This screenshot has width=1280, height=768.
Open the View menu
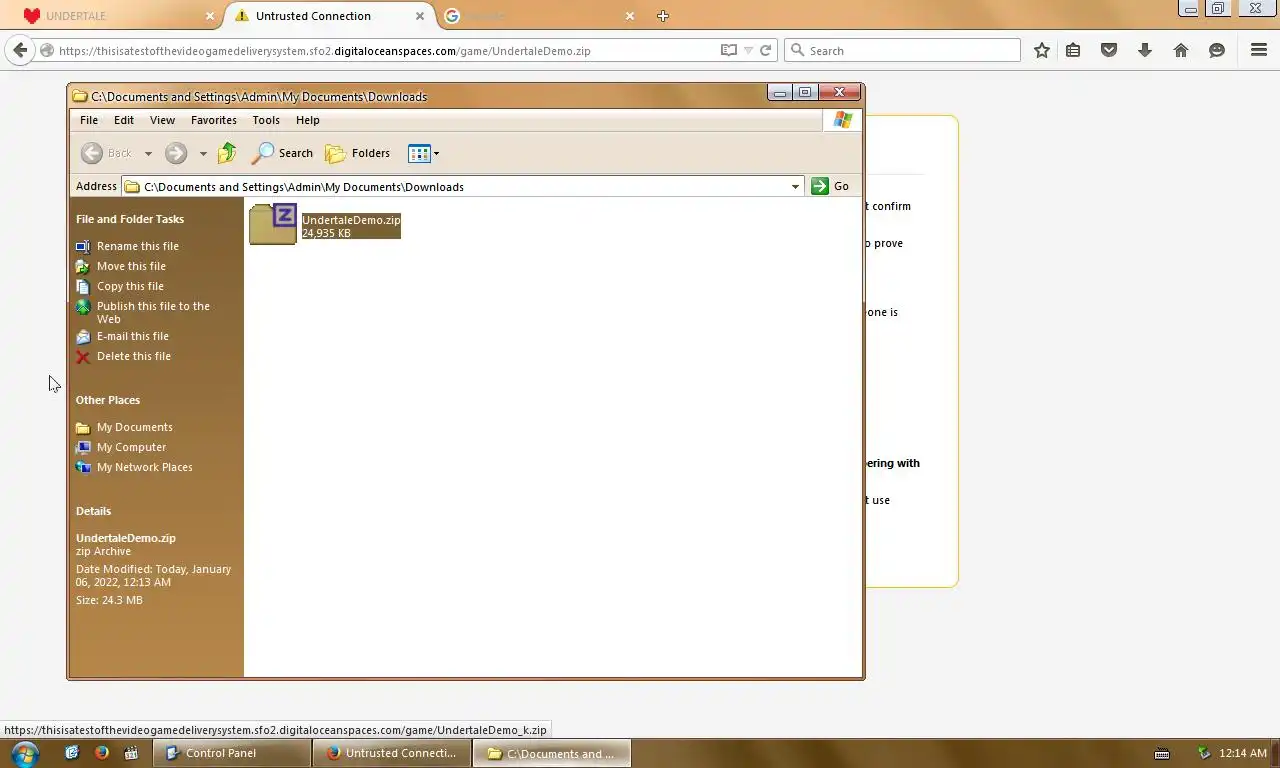point(162,120)
